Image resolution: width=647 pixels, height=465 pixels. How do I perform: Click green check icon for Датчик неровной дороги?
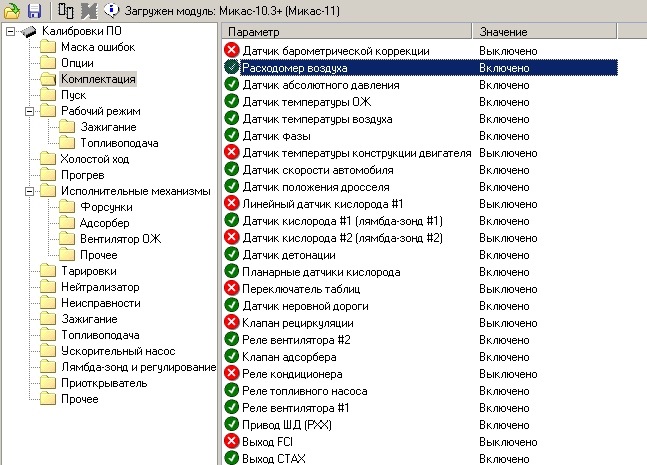tap(231, 305)
